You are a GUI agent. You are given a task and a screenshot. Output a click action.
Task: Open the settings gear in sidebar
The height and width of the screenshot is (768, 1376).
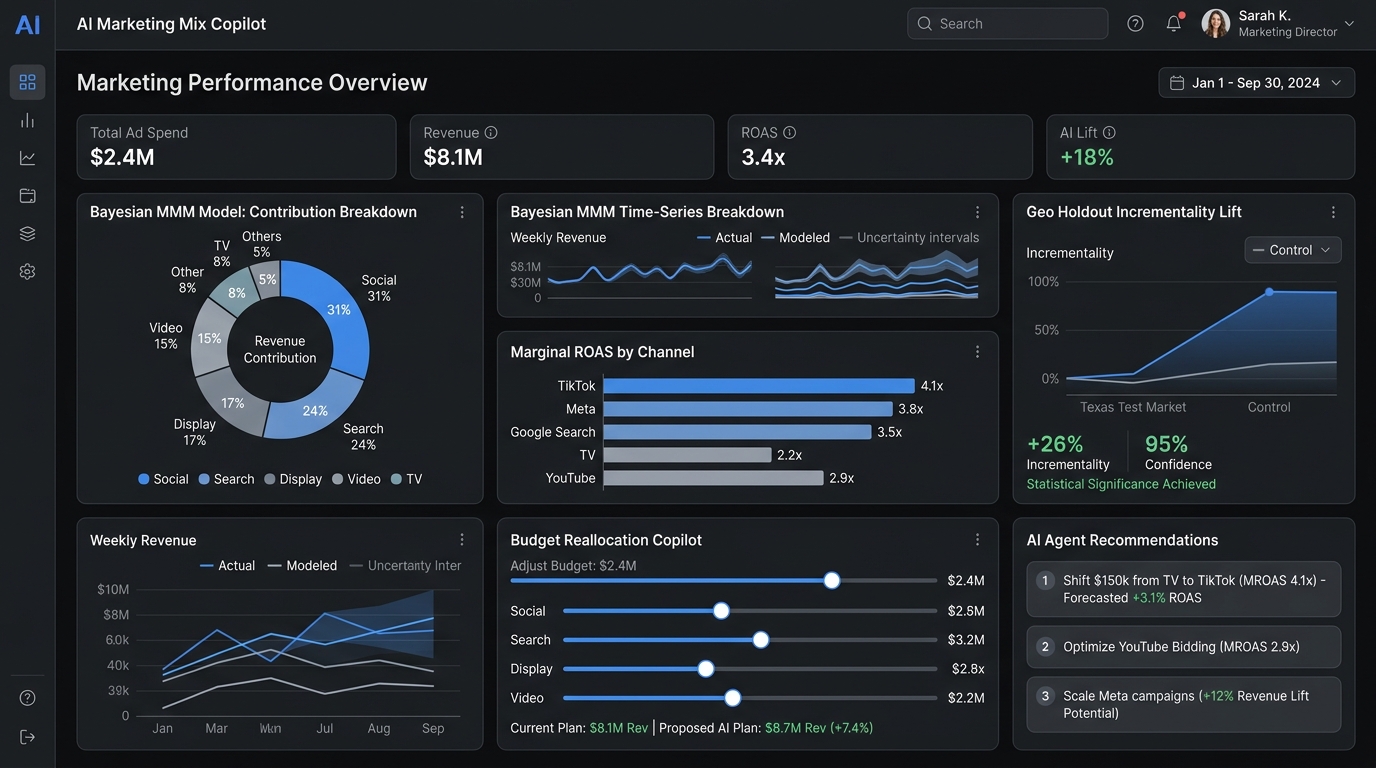pos(27,271)
